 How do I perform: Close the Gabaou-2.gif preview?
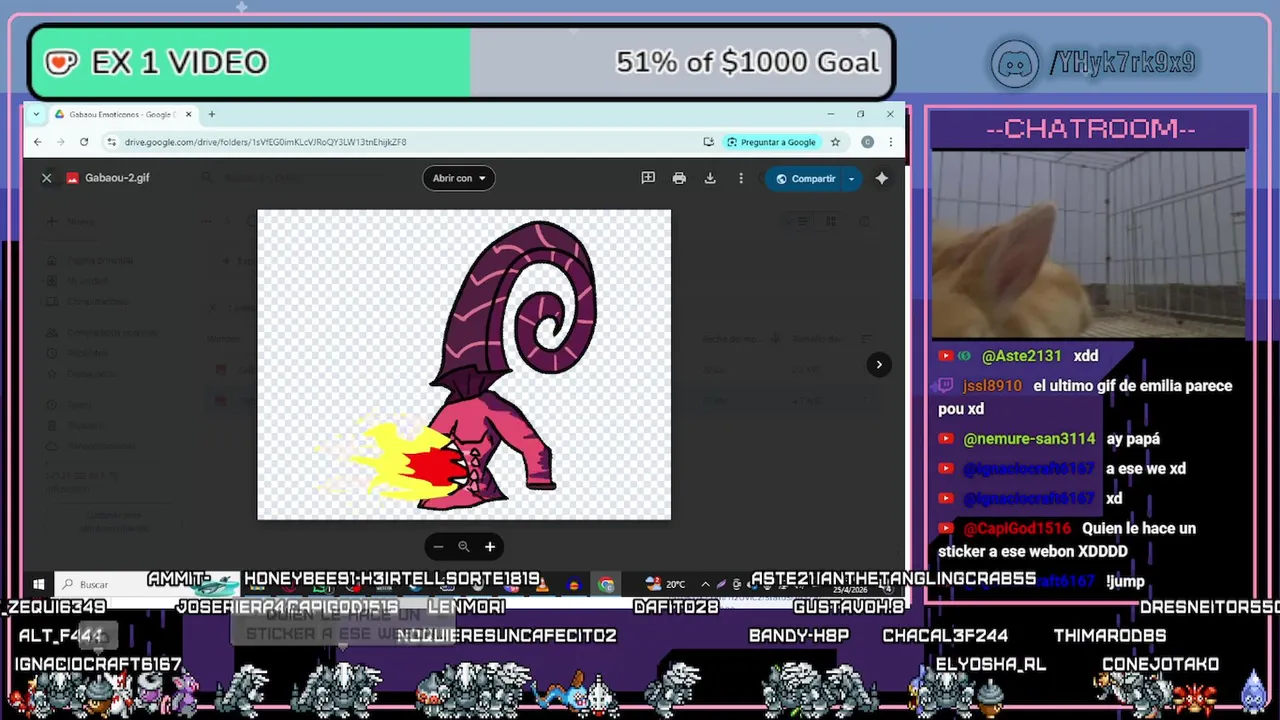pos(46,178)
